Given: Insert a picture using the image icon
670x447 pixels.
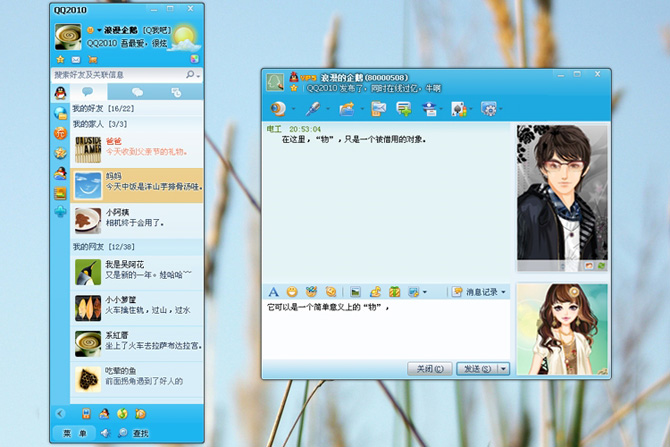Looking at the screenshot, I should 355,292.
